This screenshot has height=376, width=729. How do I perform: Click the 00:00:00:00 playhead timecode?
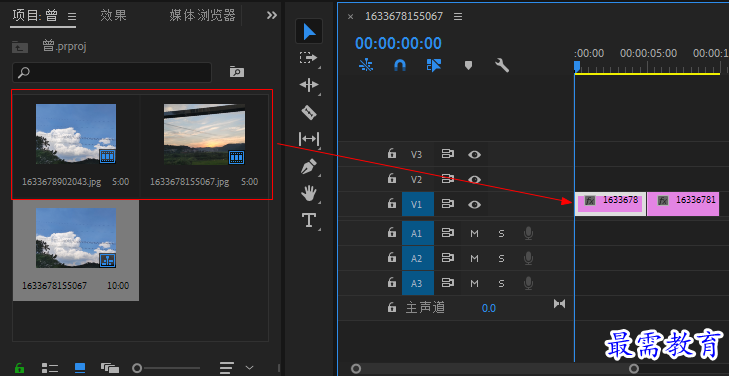point(398,43)
